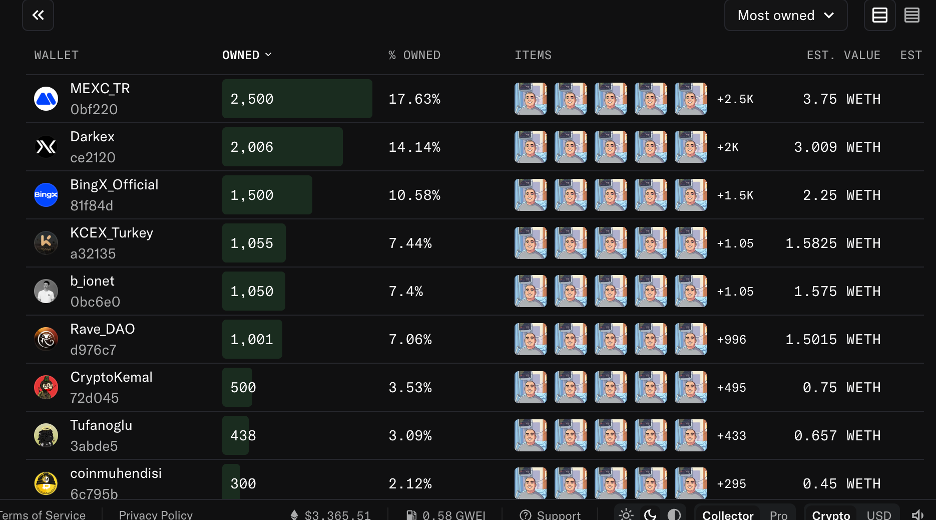Switch currency display to USD

tap(879, 515)
